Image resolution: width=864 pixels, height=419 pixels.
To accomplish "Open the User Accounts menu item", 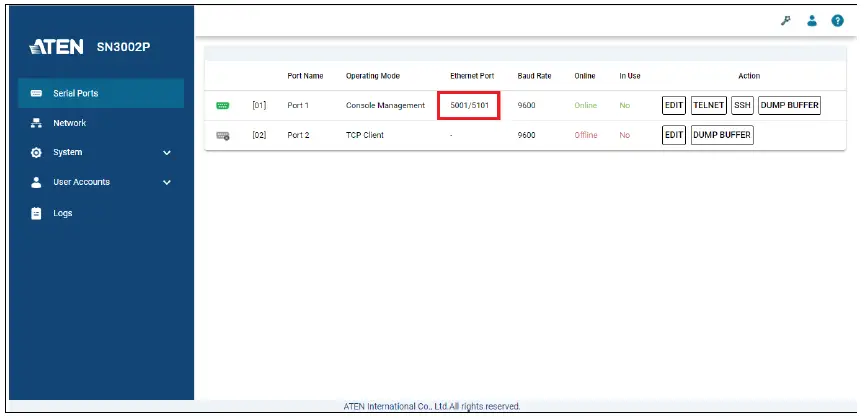I will tap(82, 182).
